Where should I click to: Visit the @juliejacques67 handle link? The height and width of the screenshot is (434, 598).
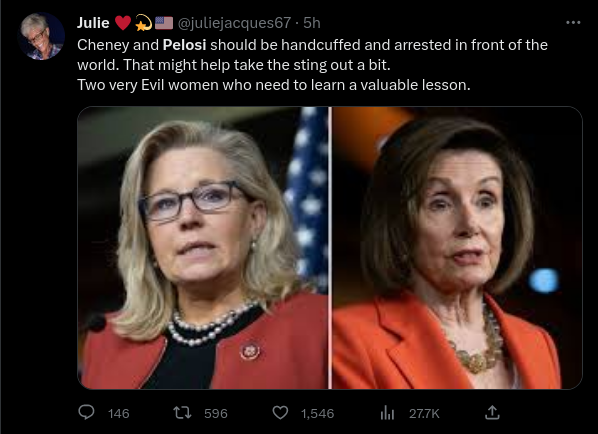tap(235, 23)
